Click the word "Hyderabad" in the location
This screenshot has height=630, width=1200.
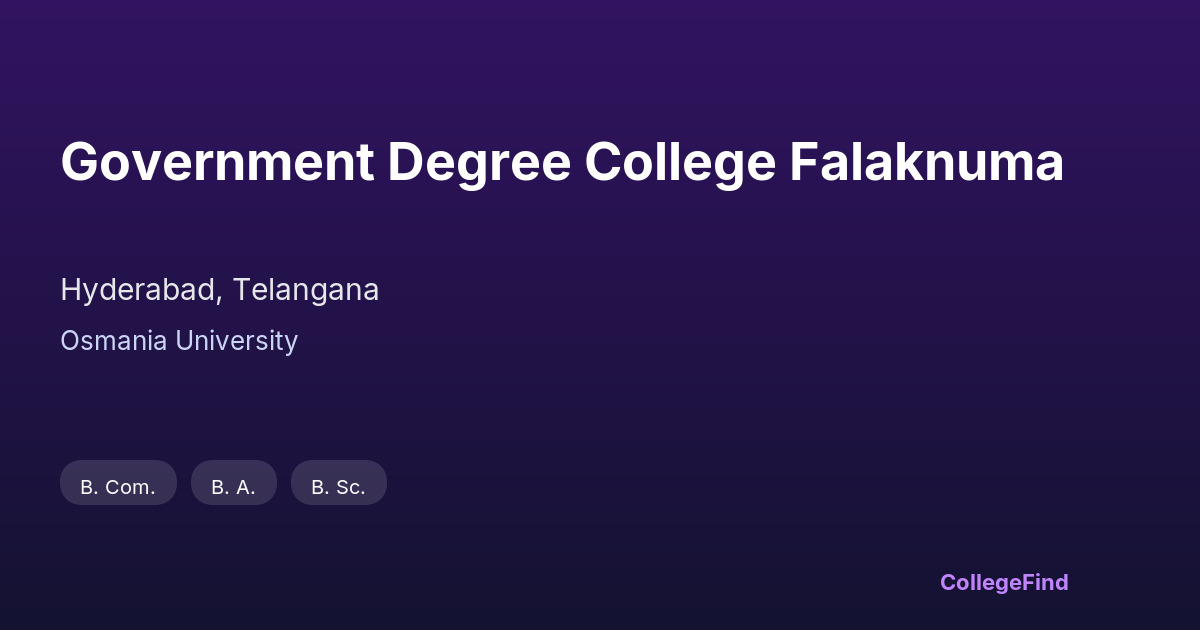(140, 291)
